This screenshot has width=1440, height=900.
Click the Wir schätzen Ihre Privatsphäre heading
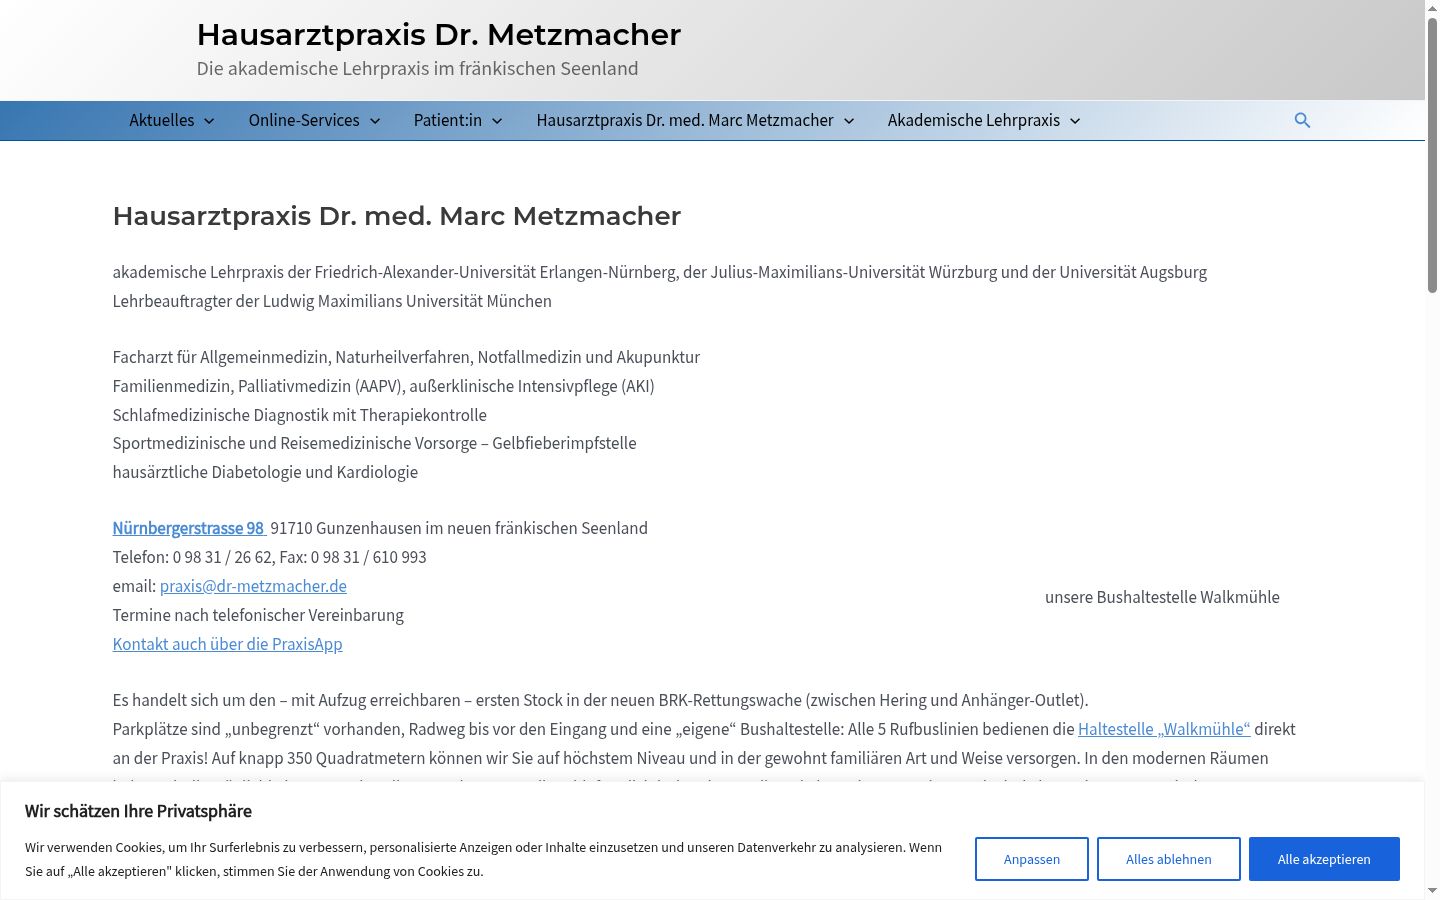[138, 811]
